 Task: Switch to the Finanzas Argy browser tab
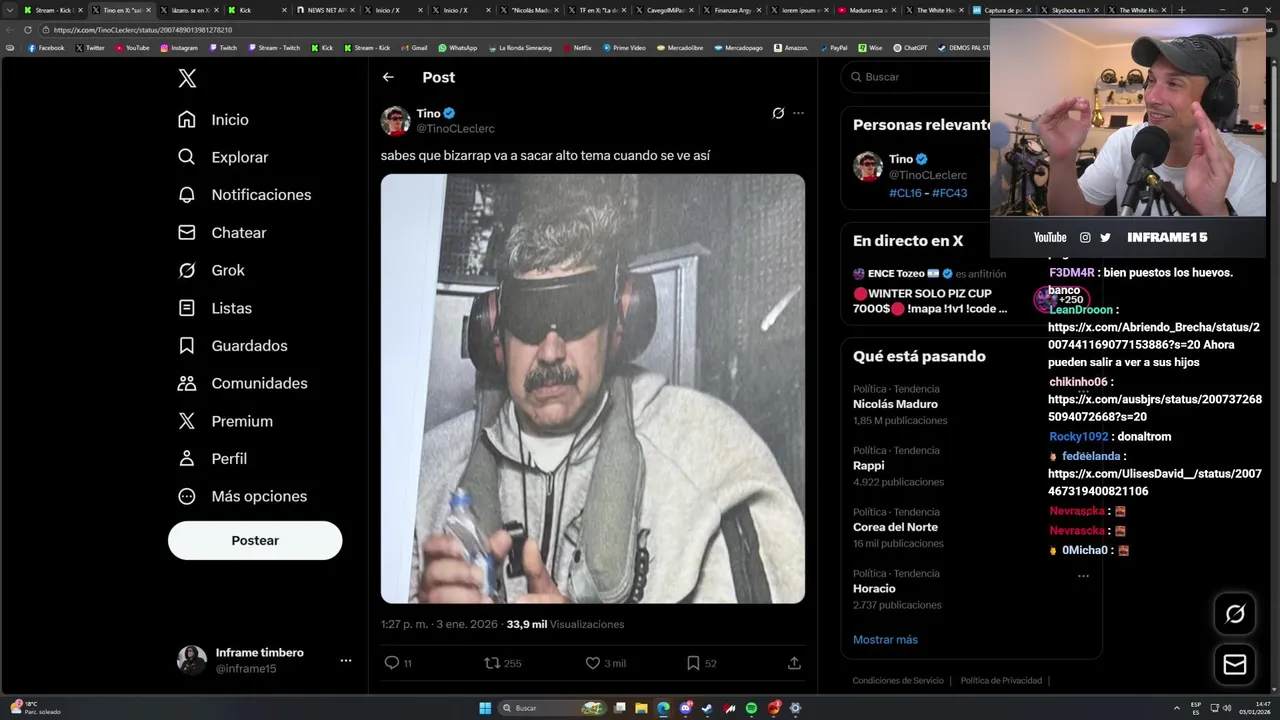point(733,10)
